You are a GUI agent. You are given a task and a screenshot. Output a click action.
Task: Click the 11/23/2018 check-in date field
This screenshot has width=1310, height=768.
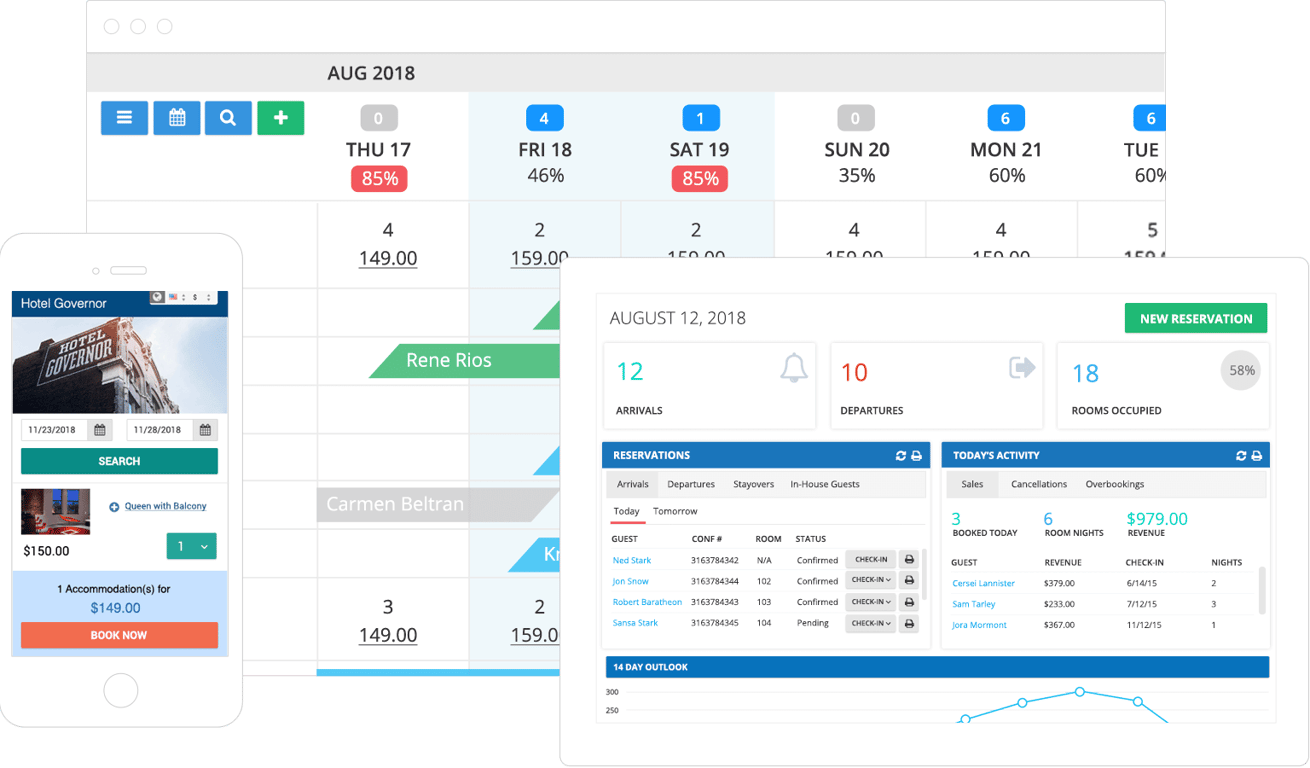point(54,430)
